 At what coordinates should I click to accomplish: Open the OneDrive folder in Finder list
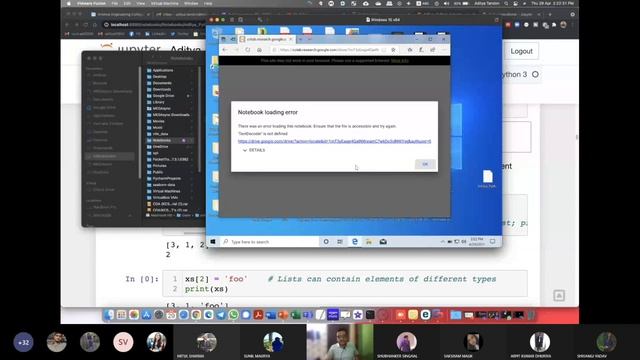point(160,147)
